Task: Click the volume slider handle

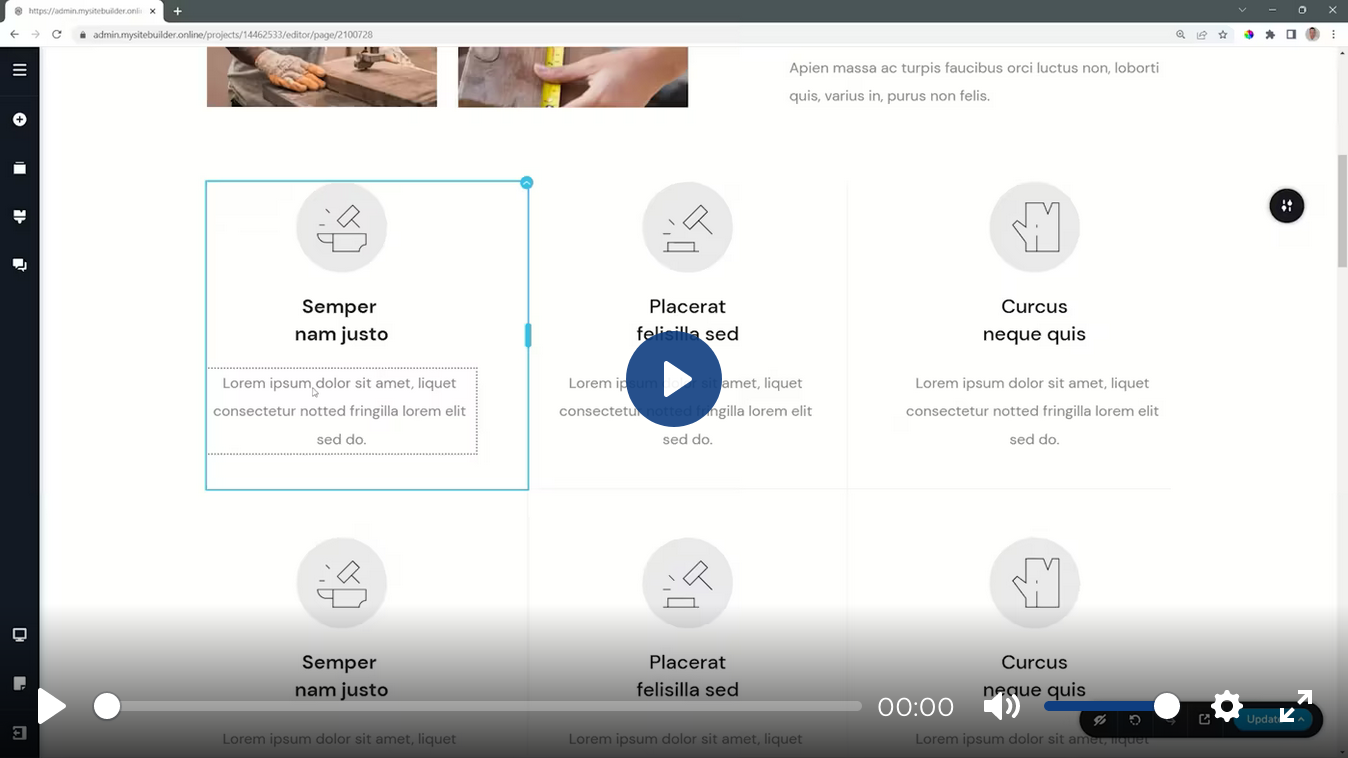Action: click(1166, 706)
